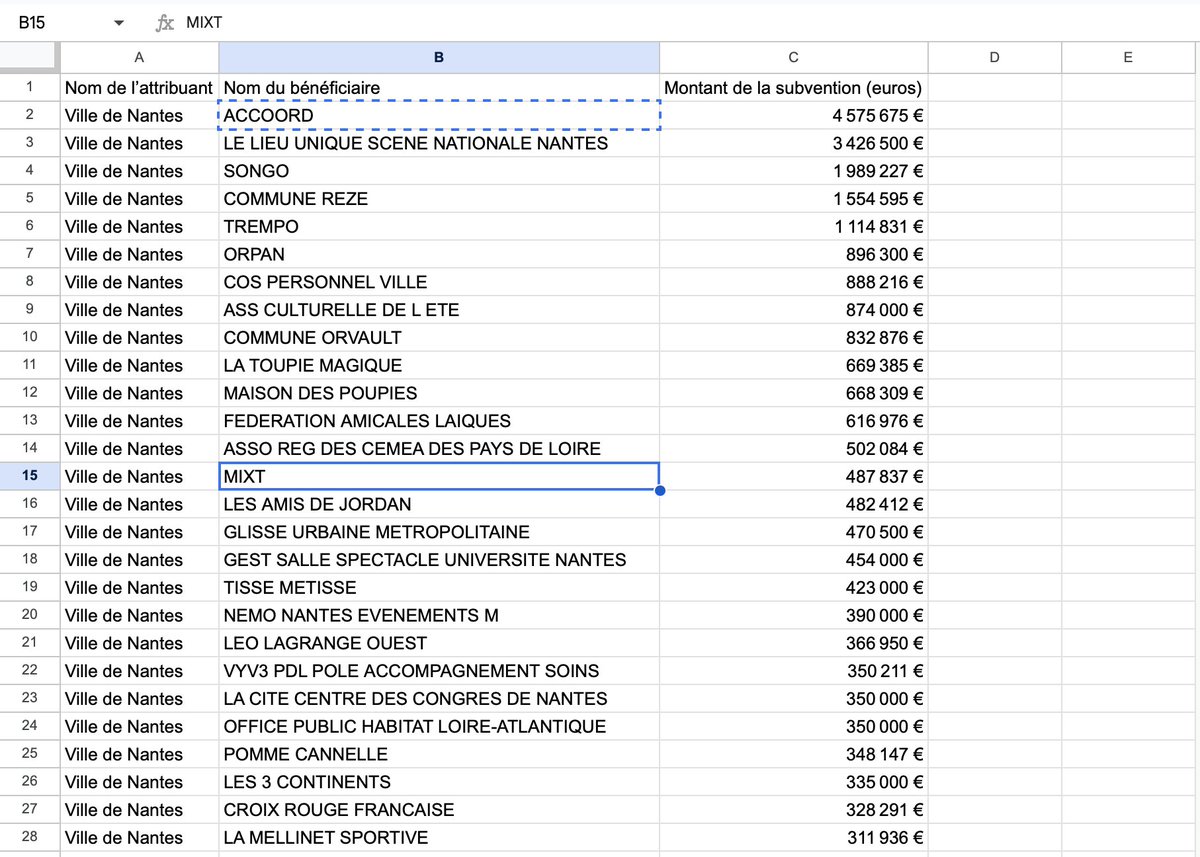Screen dimensions: 1200x857
Task: Click the POMME CANNELLE cell
Action: pyautogui.click(x=439, y=754)
